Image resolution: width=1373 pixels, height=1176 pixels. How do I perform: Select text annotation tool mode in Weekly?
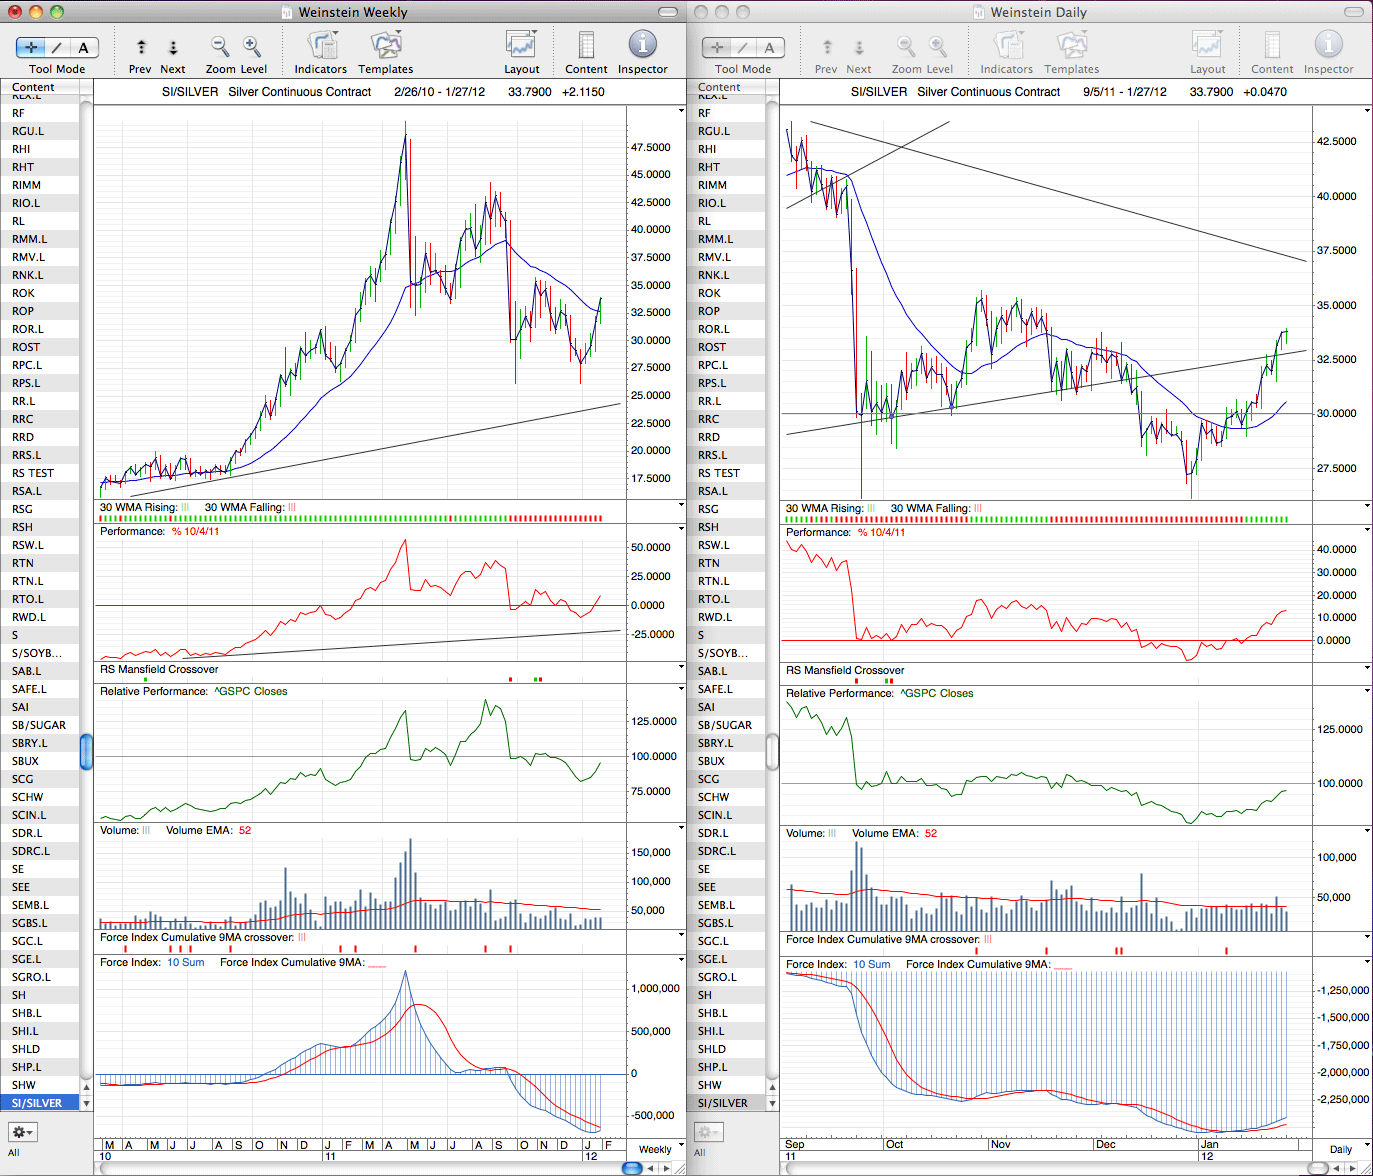pos(84,47)
